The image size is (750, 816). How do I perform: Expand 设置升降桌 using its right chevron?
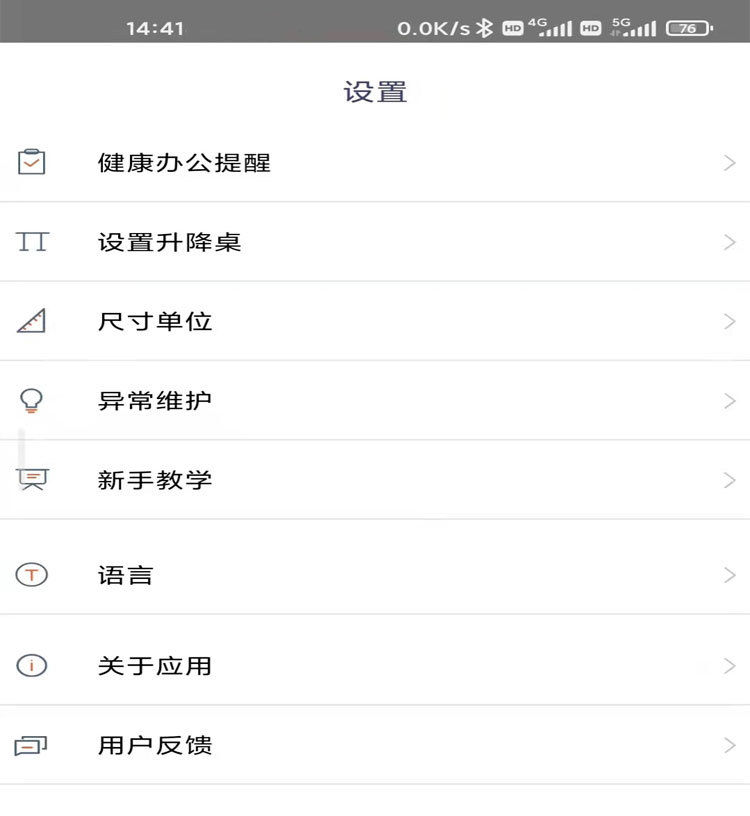point(729,242)
